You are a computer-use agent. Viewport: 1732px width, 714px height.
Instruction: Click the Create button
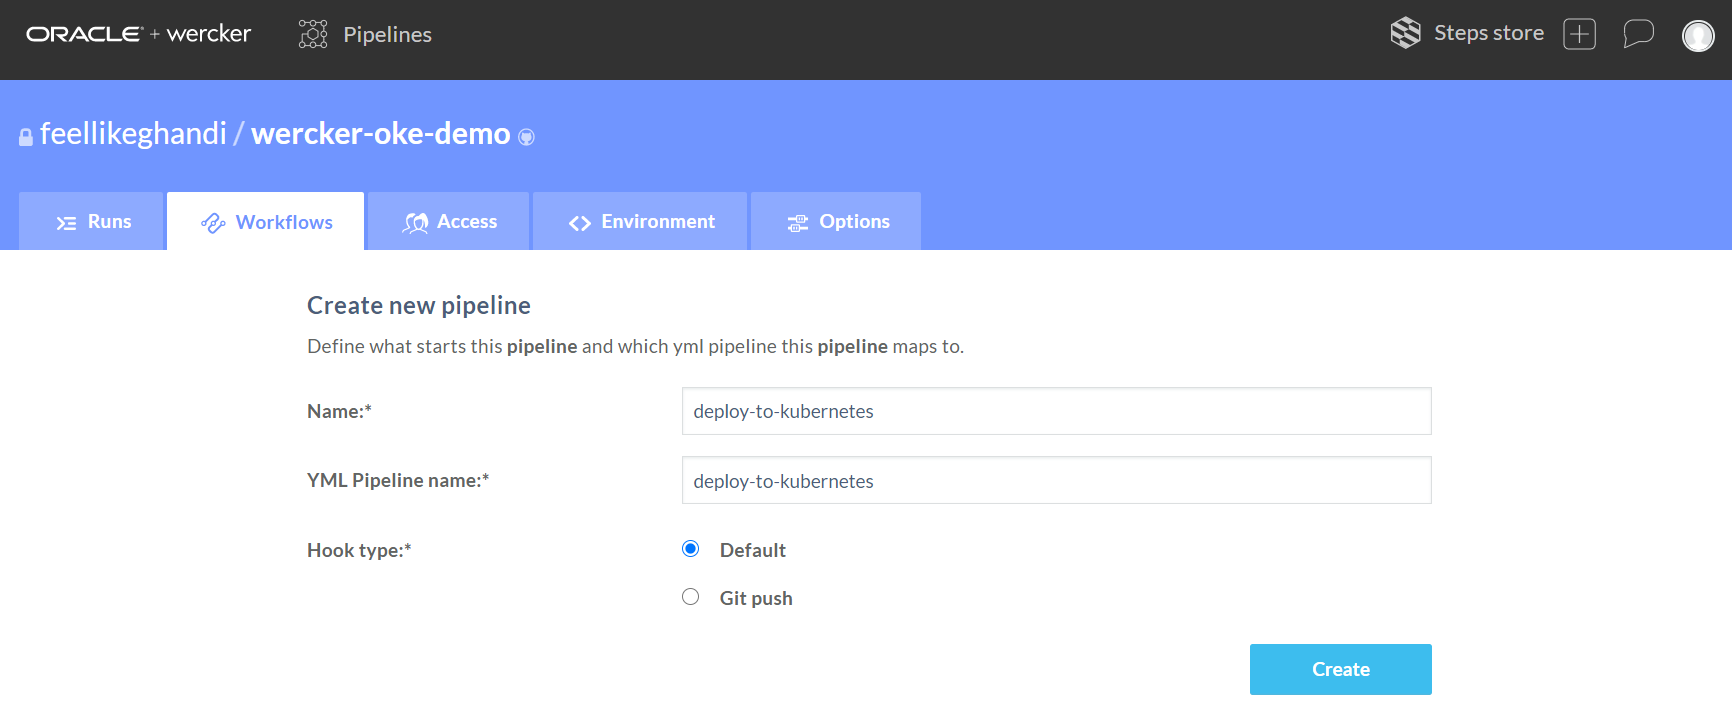click(x=1340, y=669)
